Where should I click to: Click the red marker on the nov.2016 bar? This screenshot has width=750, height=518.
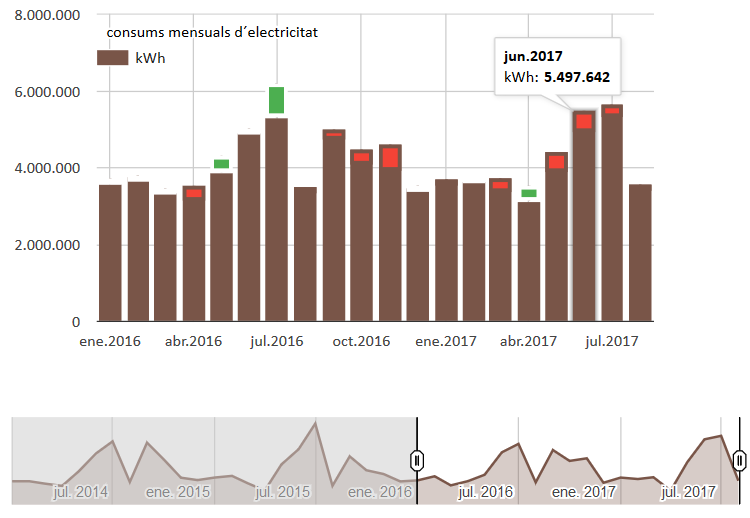pos(390,157)
